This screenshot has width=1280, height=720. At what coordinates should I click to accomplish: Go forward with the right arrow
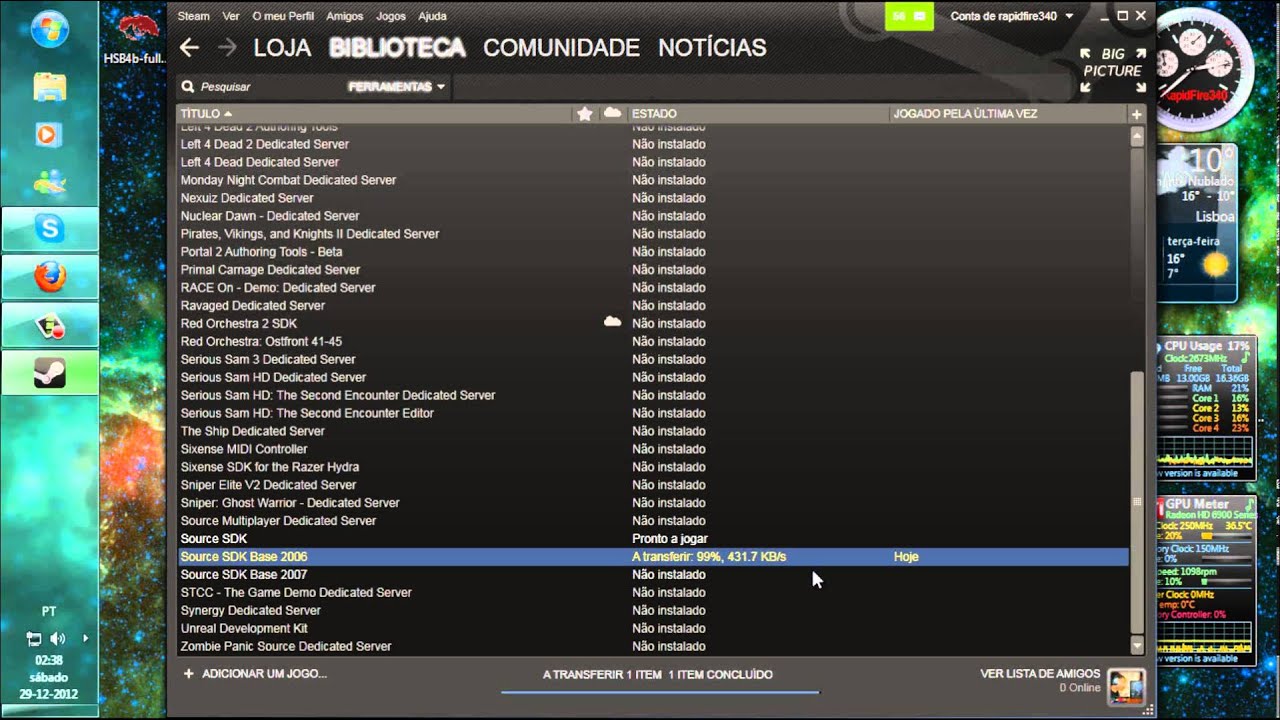pyautogui.click(x=227, y=47)
